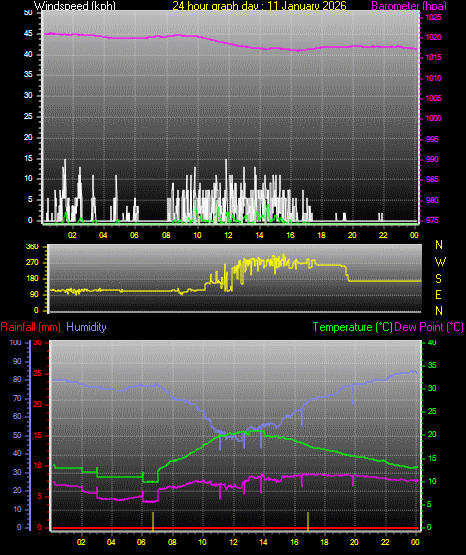The width and height of the screenshot is (466, 555).
Task: Click the 12 hour label under wind graph
Action: pos(229,235)
